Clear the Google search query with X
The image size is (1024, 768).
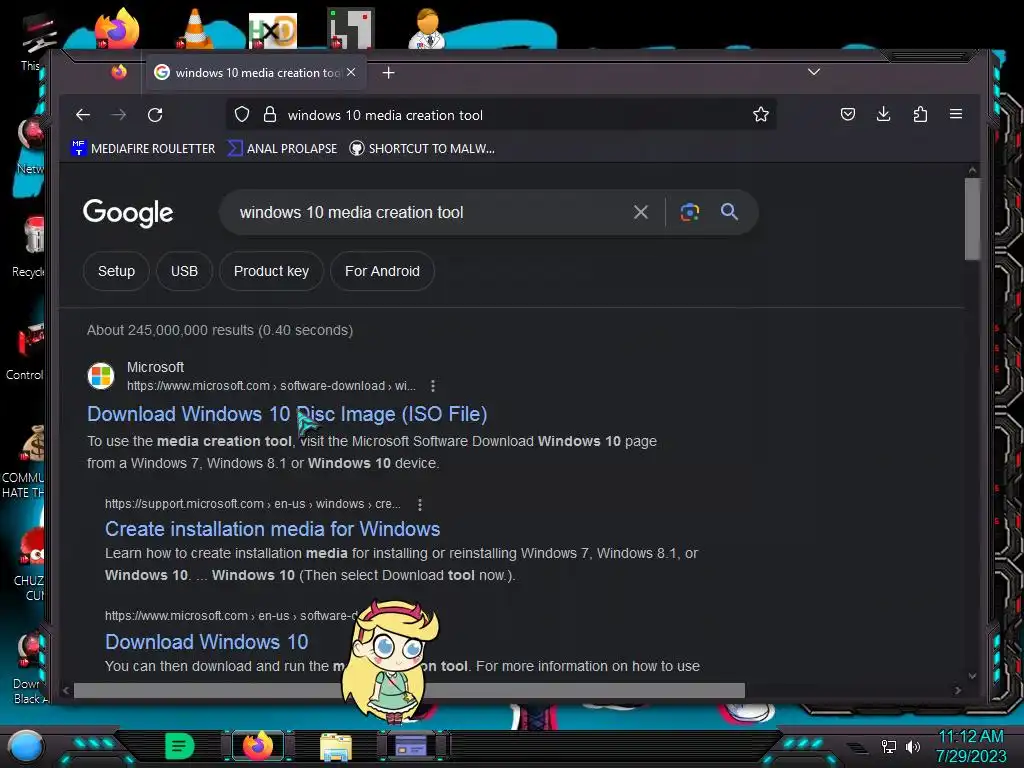(641, 212)
